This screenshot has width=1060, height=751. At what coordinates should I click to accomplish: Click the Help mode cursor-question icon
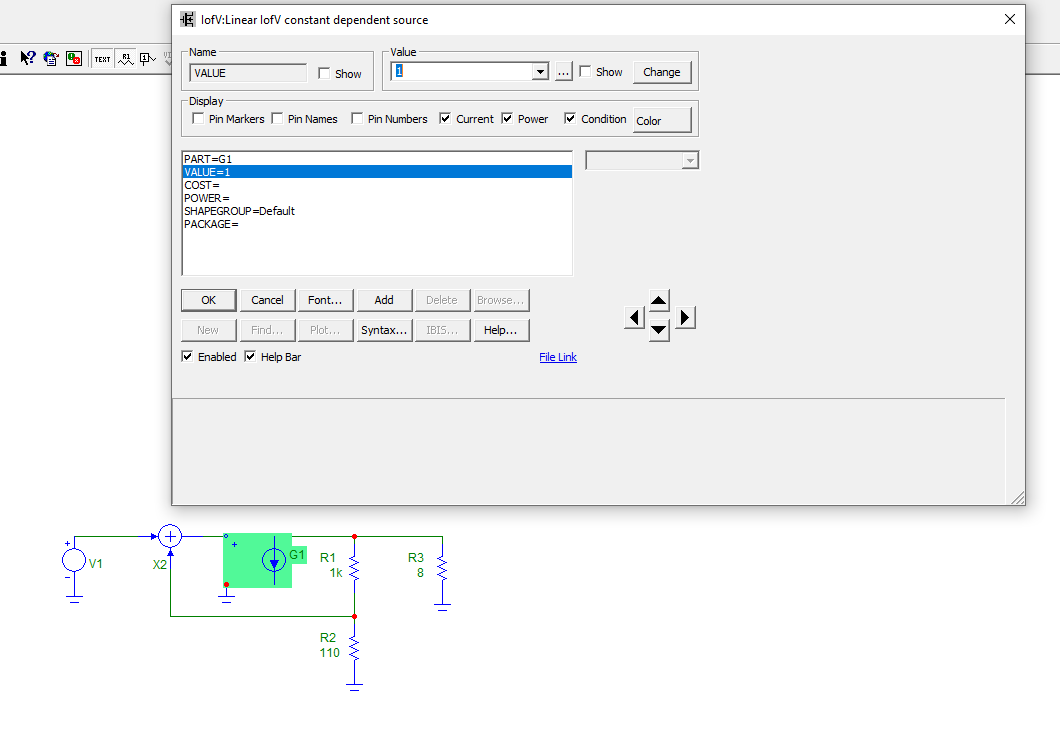coord(27,59)
